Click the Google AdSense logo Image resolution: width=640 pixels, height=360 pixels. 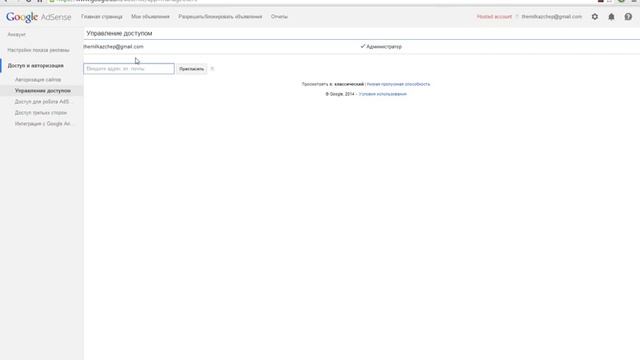click(38, 17)
